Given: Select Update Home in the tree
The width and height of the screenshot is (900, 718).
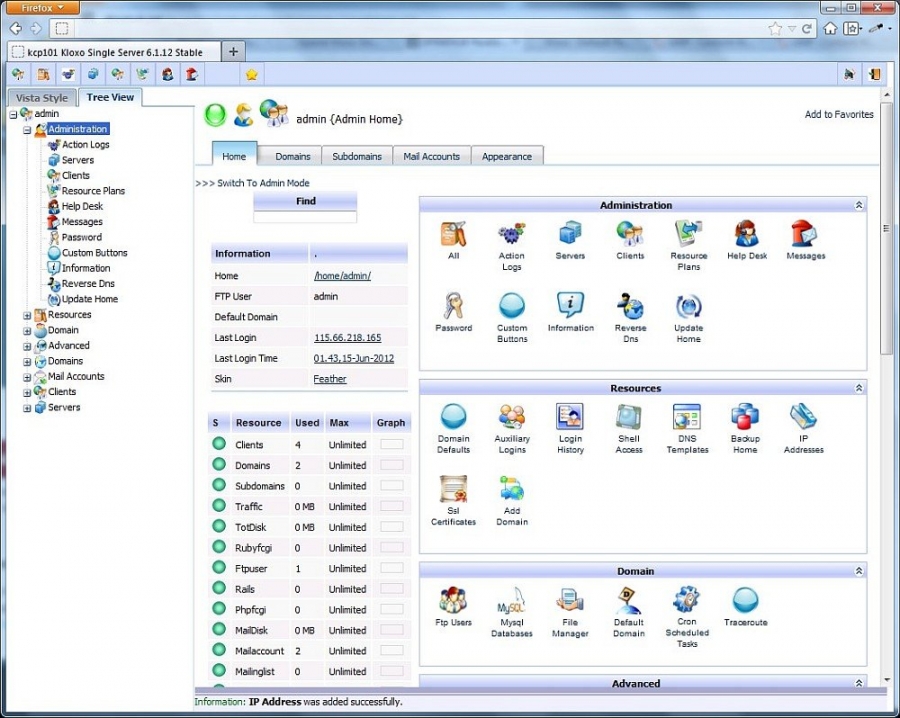Looking at the screenshot, I should [x=90, y=299].
